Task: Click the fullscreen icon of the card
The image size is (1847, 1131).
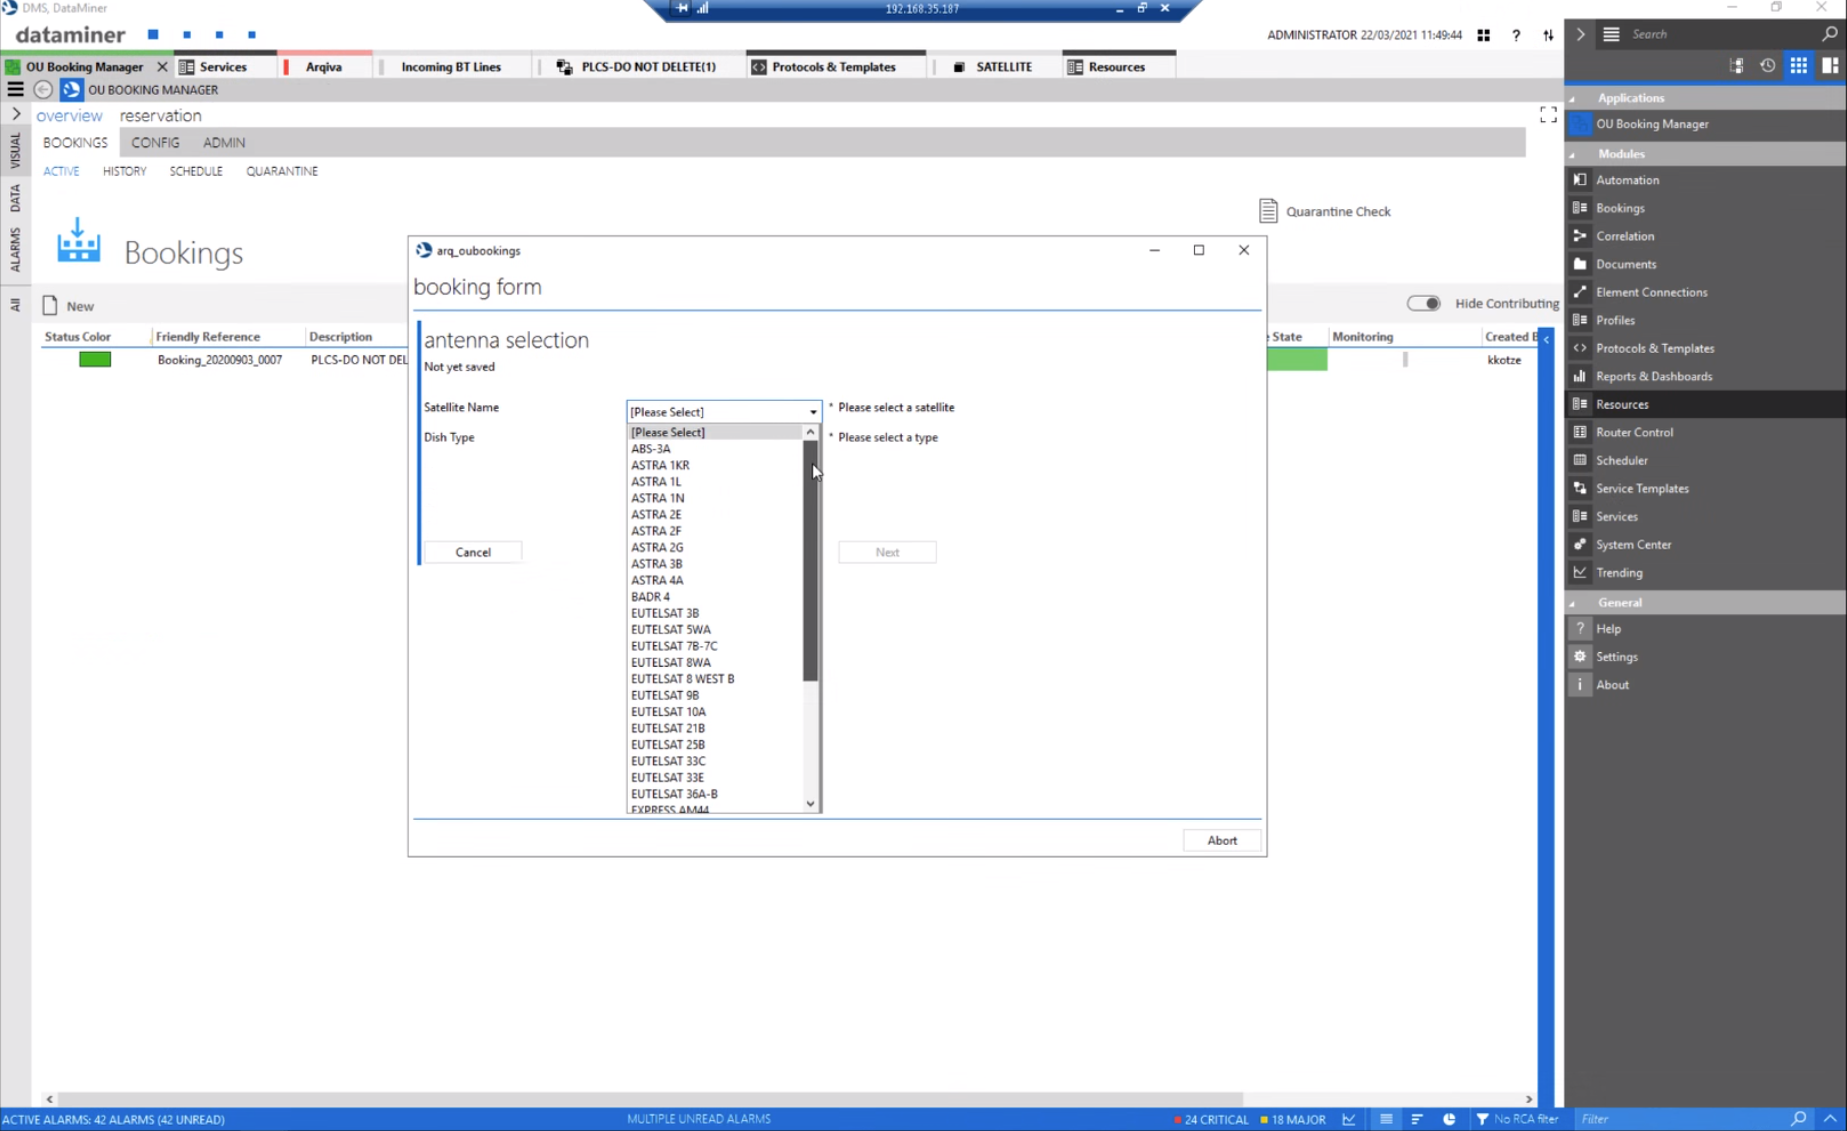Action: click(x=1548, y=115)
